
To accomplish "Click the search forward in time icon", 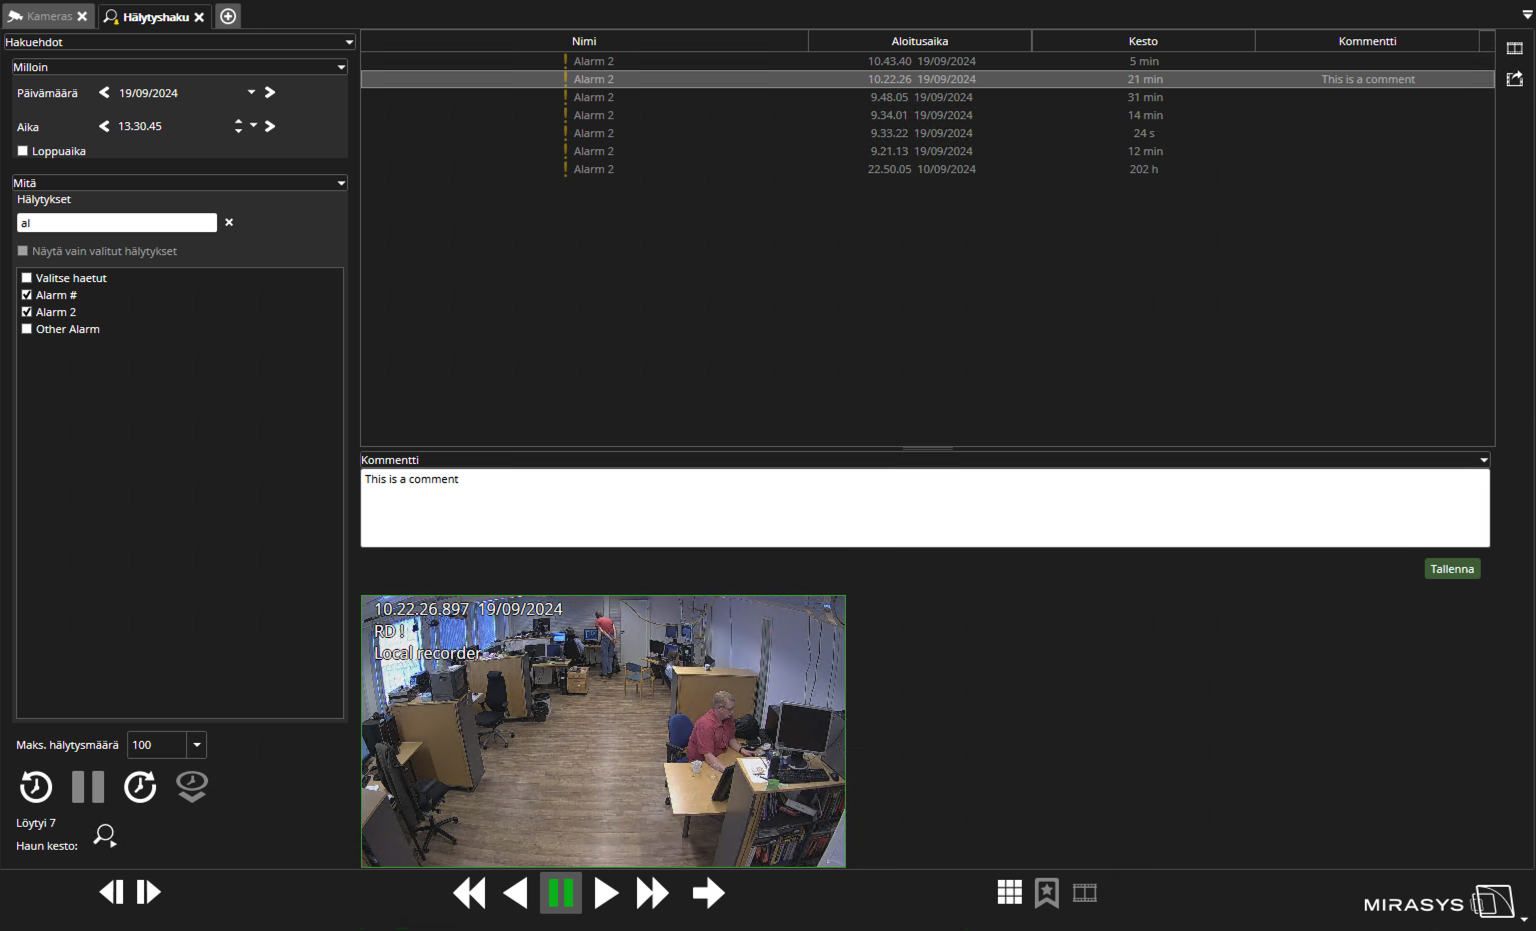I will 140,787.
